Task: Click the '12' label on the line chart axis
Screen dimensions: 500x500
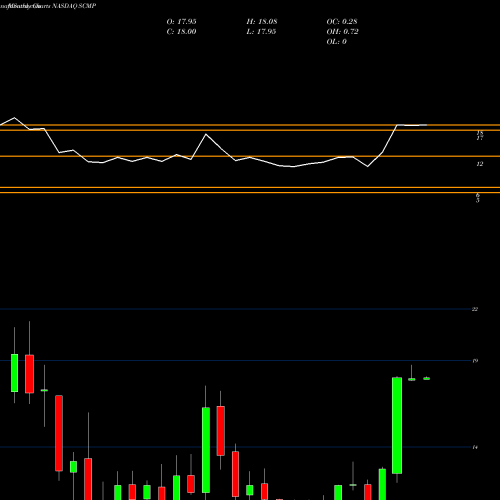Action: [480, 164]
